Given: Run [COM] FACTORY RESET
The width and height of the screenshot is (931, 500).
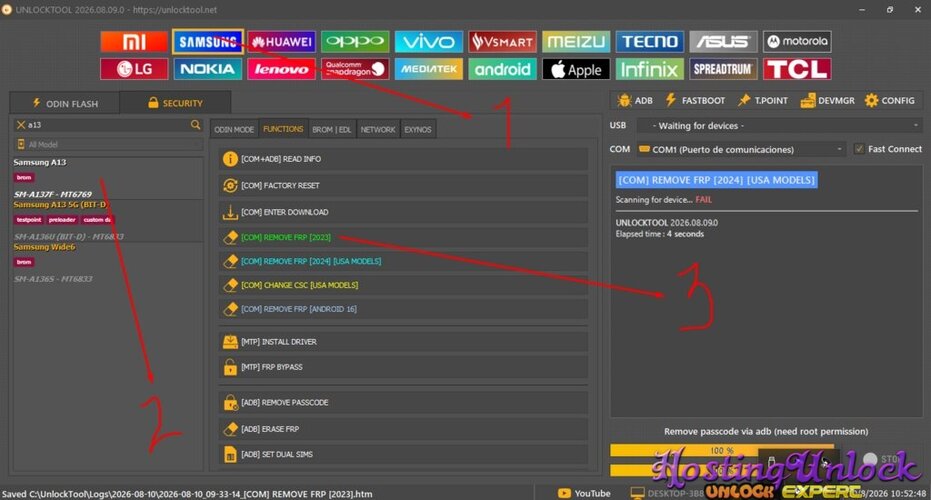Looking at the screenshot, I should (403, 185).
